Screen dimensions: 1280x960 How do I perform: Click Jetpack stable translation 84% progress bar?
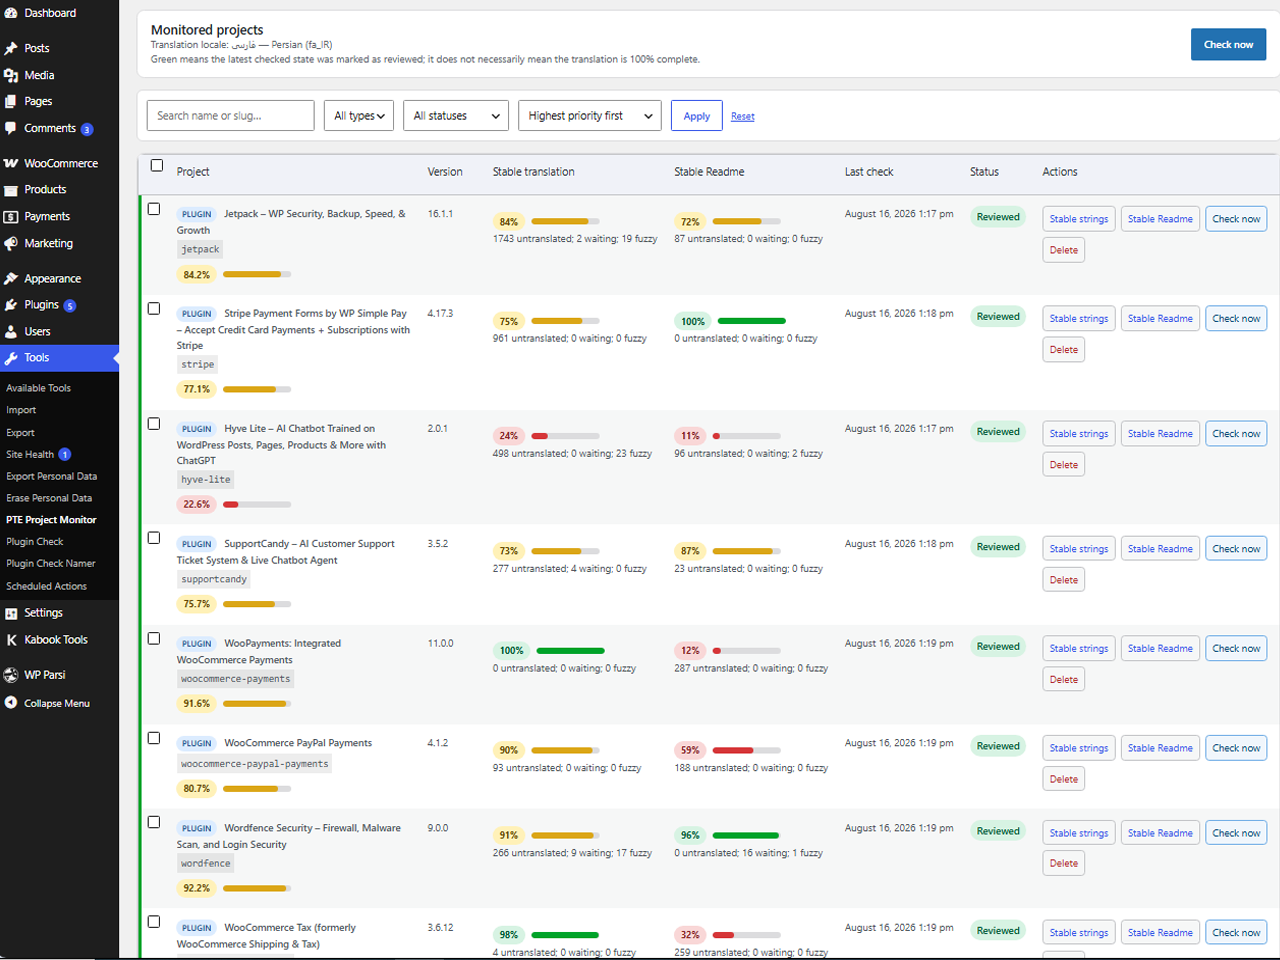[x=566, y=221]
